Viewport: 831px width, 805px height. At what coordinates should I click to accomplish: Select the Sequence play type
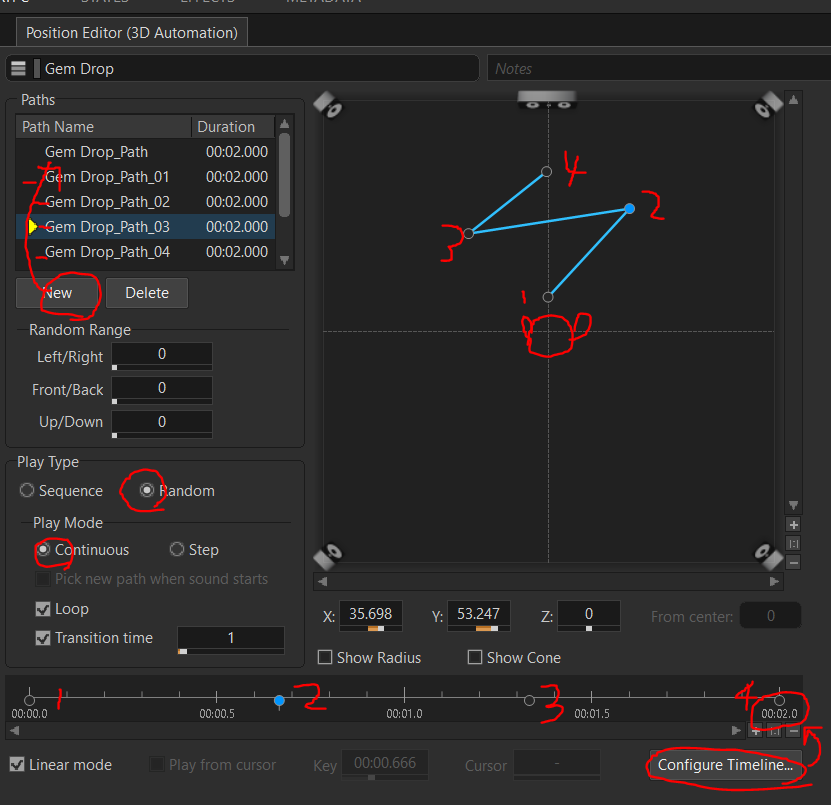click(x=26, y=490)
